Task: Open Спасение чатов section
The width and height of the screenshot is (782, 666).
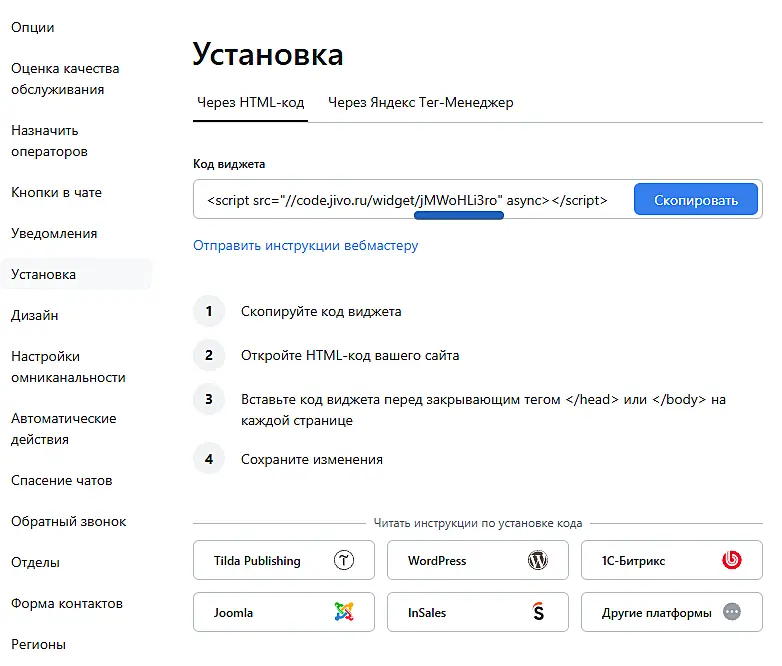Action: (62, 480)
